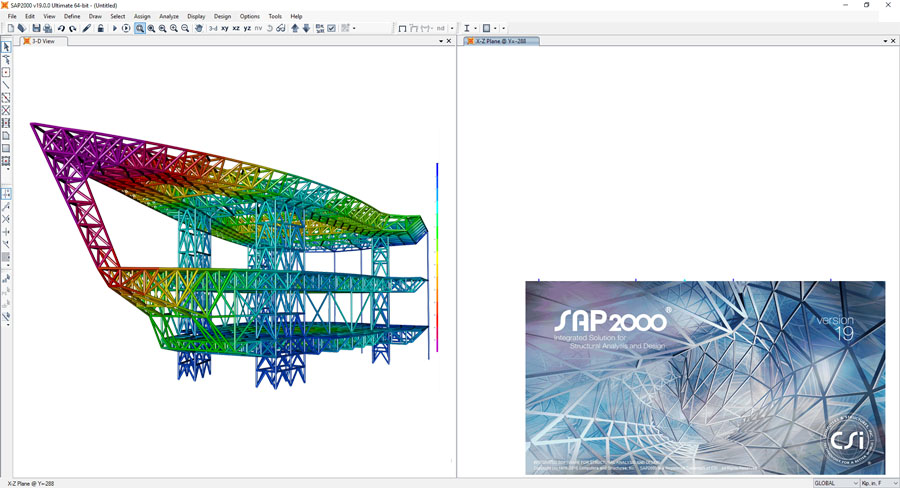The height and width of the screenshot is (488, 900).
Task: Click the Move Up in List arrow
Action: click(294, 28)
